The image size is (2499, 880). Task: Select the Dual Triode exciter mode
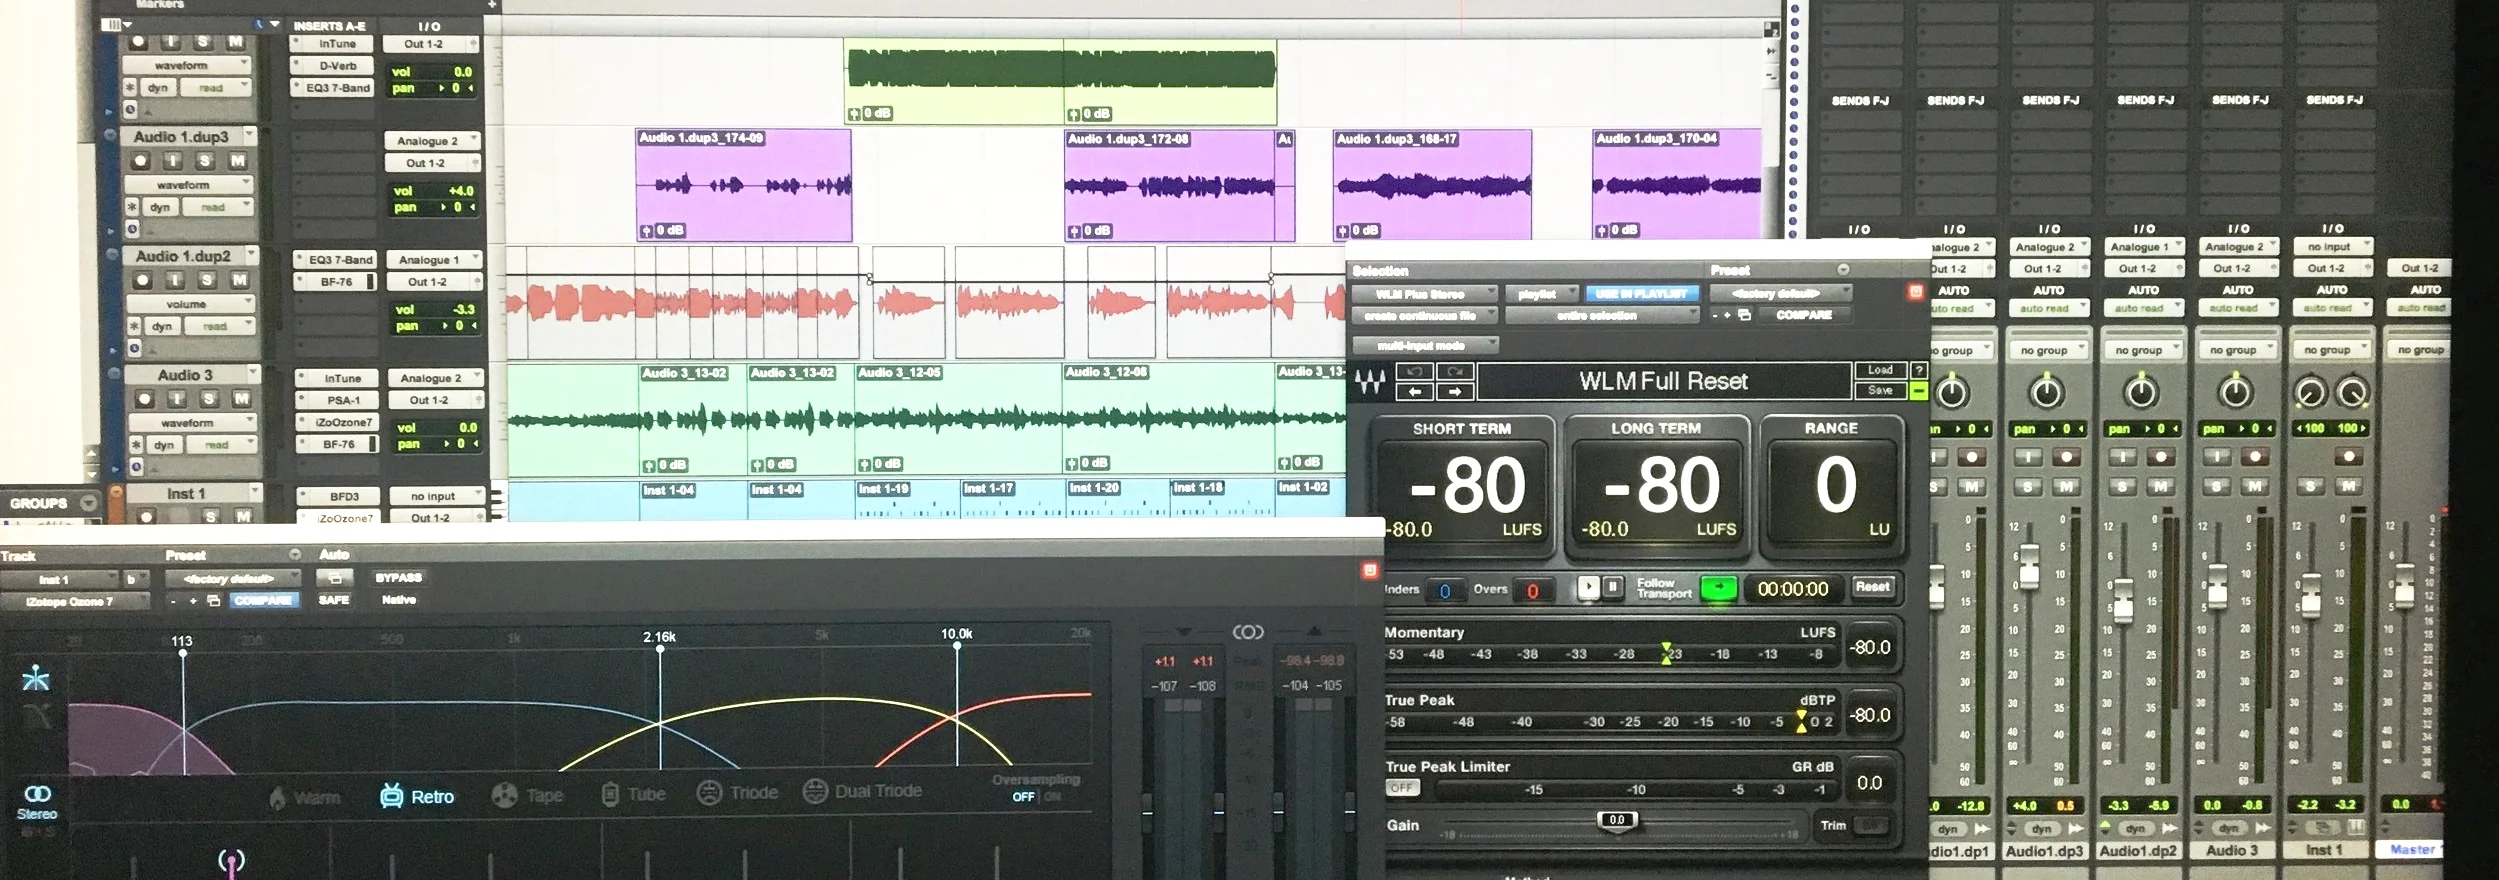click(x=864, y=791)
